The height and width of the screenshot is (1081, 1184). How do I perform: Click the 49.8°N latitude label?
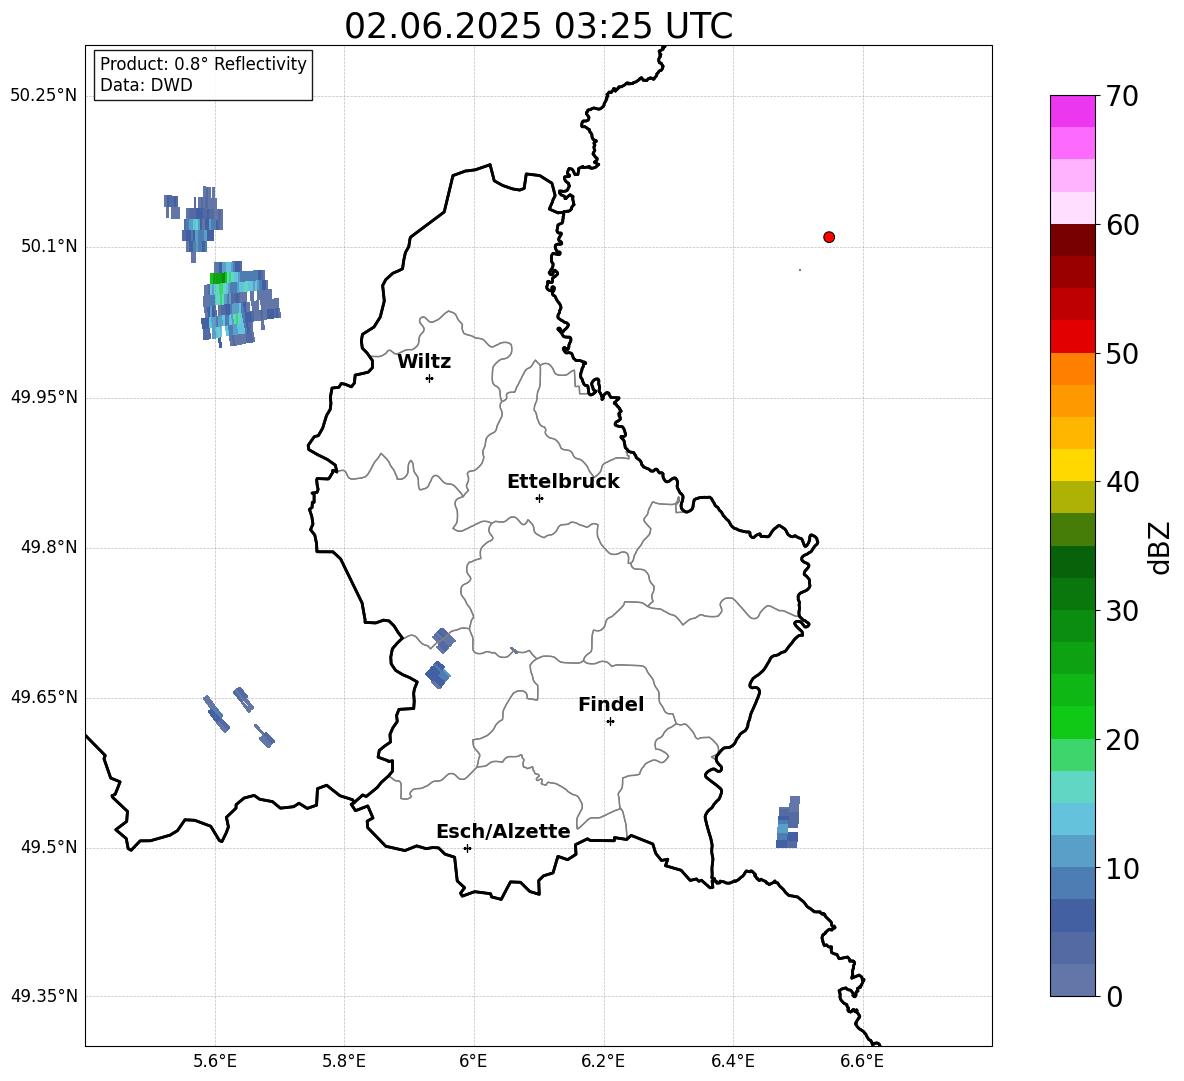pos(49,547)
